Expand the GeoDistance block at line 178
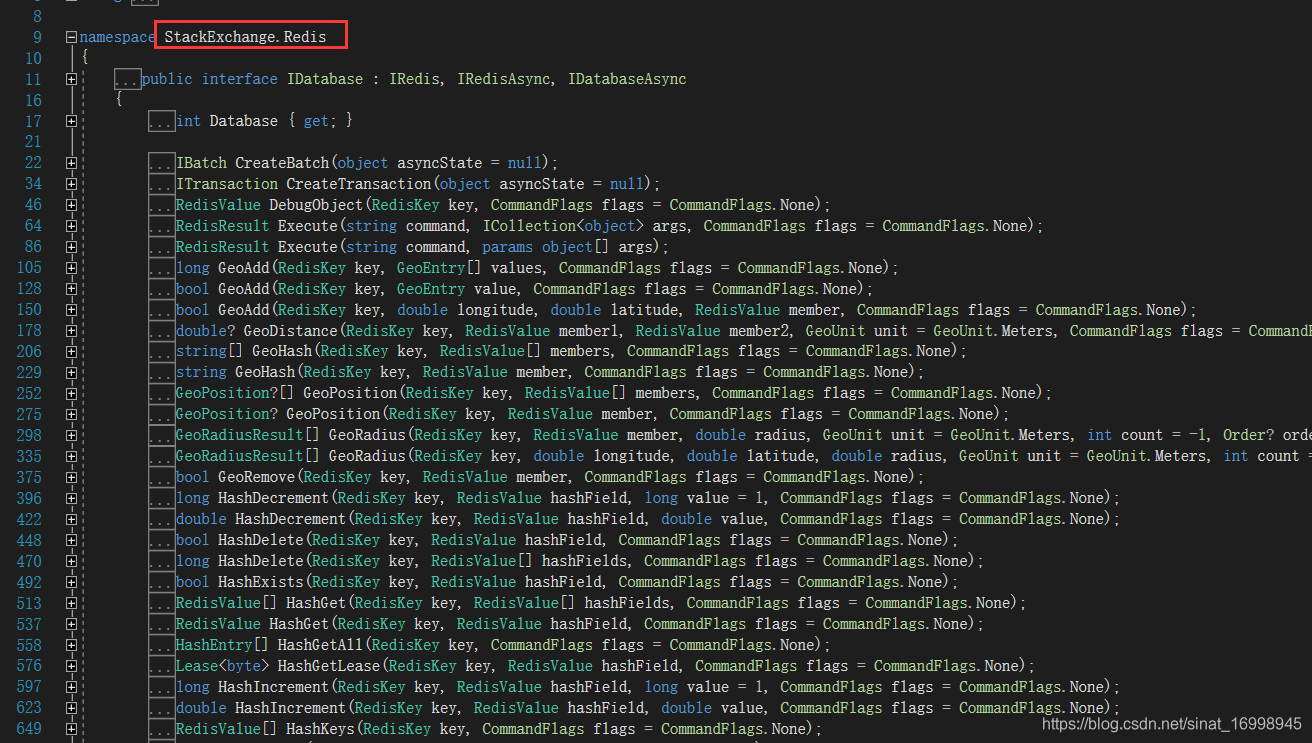This screenshot has width=1312, height=743. point(72,330)
